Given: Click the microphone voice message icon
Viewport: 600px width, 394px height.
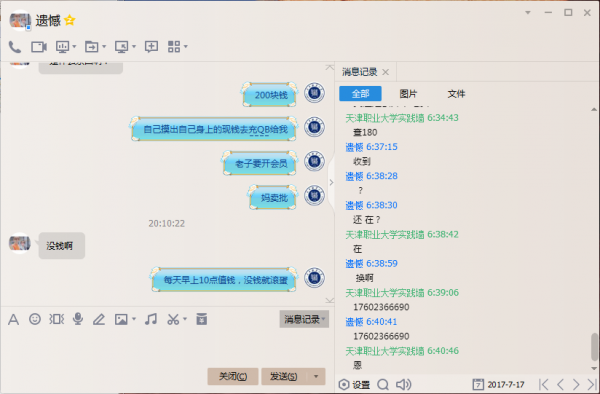Looking at the screenshot, I should coord(78,319).
